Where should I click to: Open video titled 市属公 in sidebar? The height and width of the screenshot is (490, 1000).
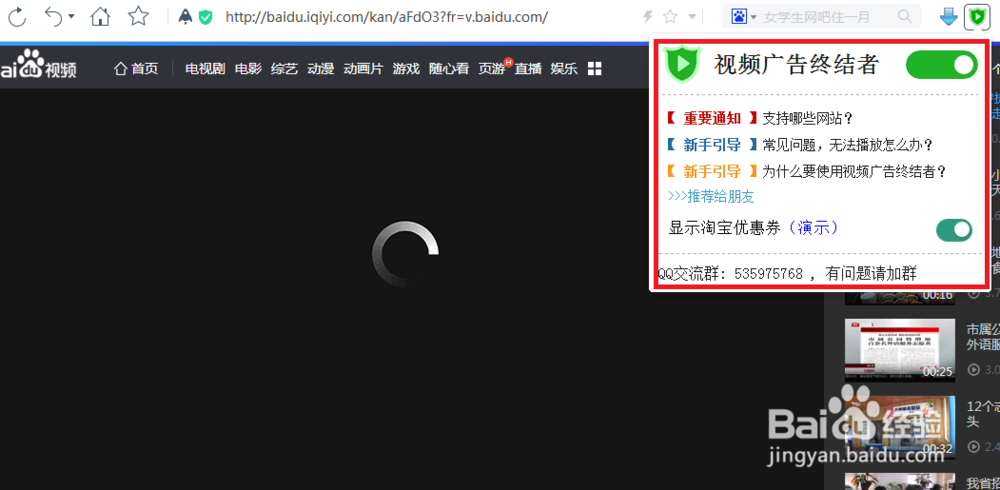click(983, 336)
